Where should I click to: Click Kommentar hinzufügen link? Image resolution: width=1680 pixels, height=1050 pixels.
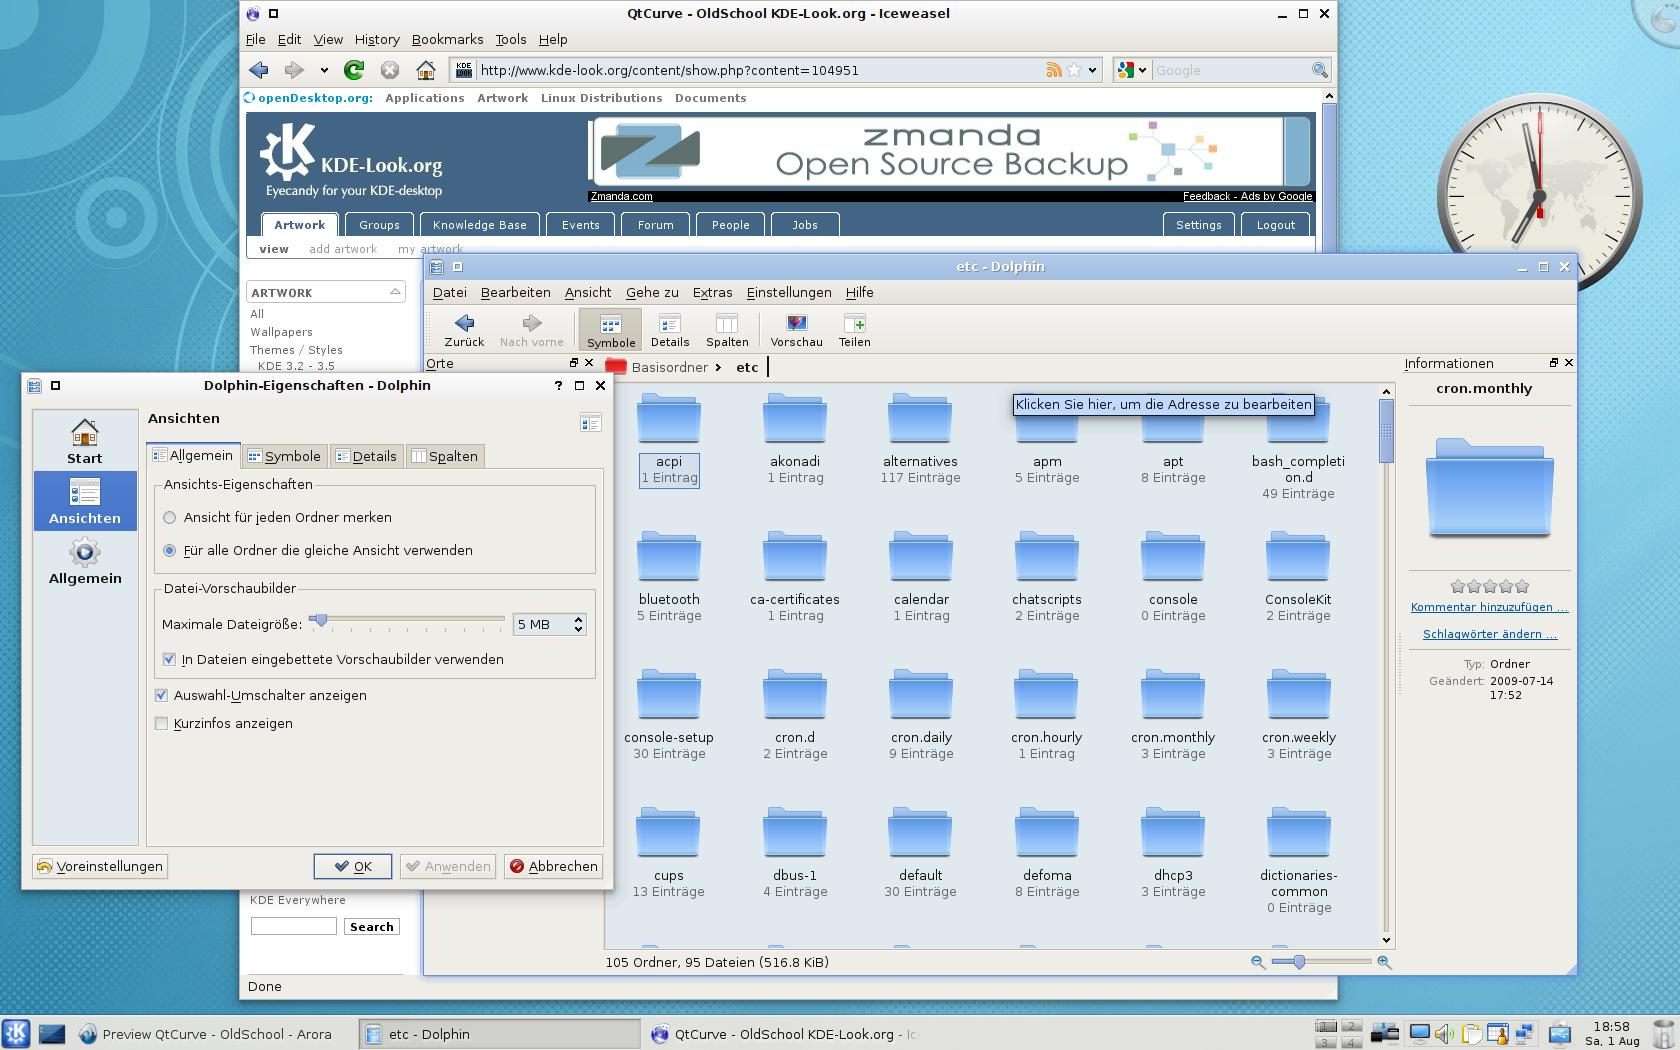click(x=1489, y=607)
